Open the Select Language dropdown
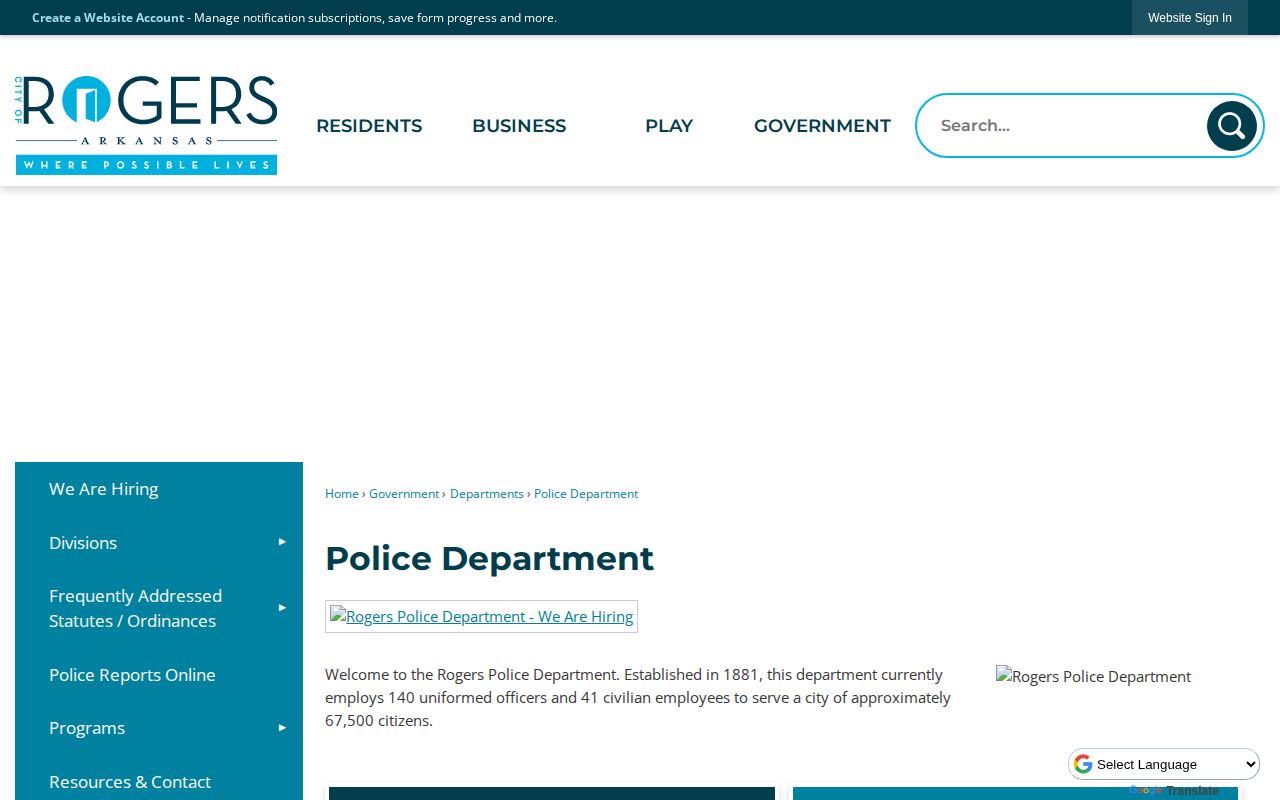 1164,765
